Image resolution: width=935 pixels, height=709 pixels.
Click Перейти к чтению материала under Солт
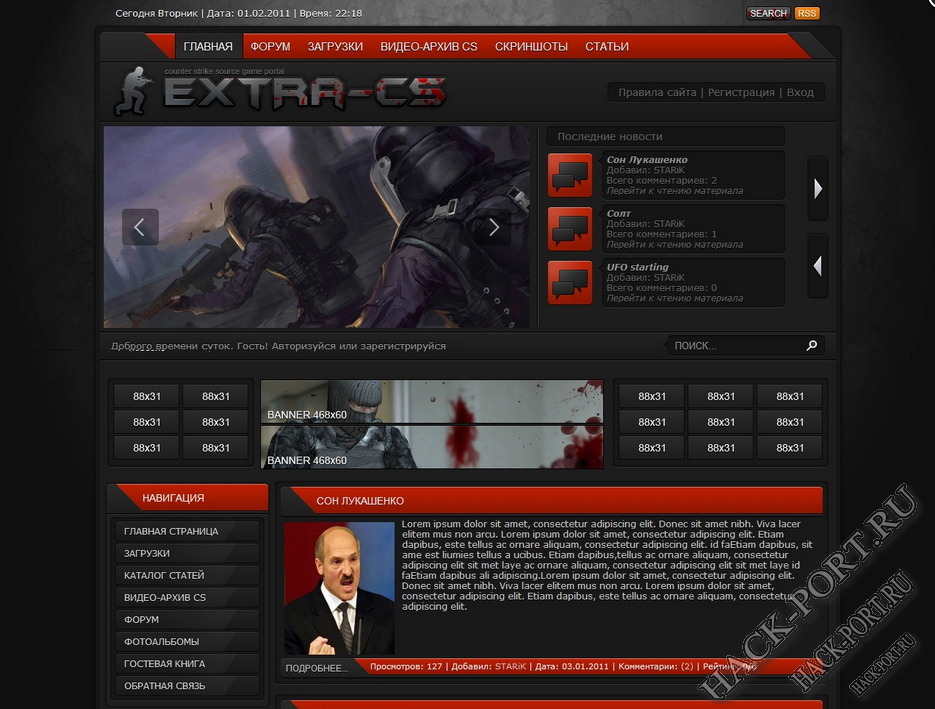pos(674,244)
